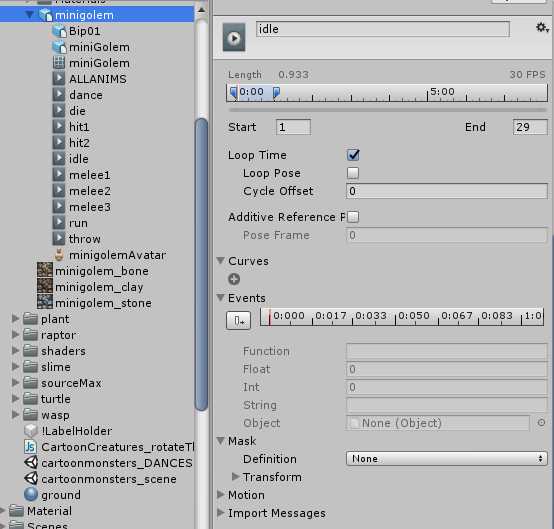Click the add event button
The width and height of the screenshot is (554, 529).
[x=238, y=321]
